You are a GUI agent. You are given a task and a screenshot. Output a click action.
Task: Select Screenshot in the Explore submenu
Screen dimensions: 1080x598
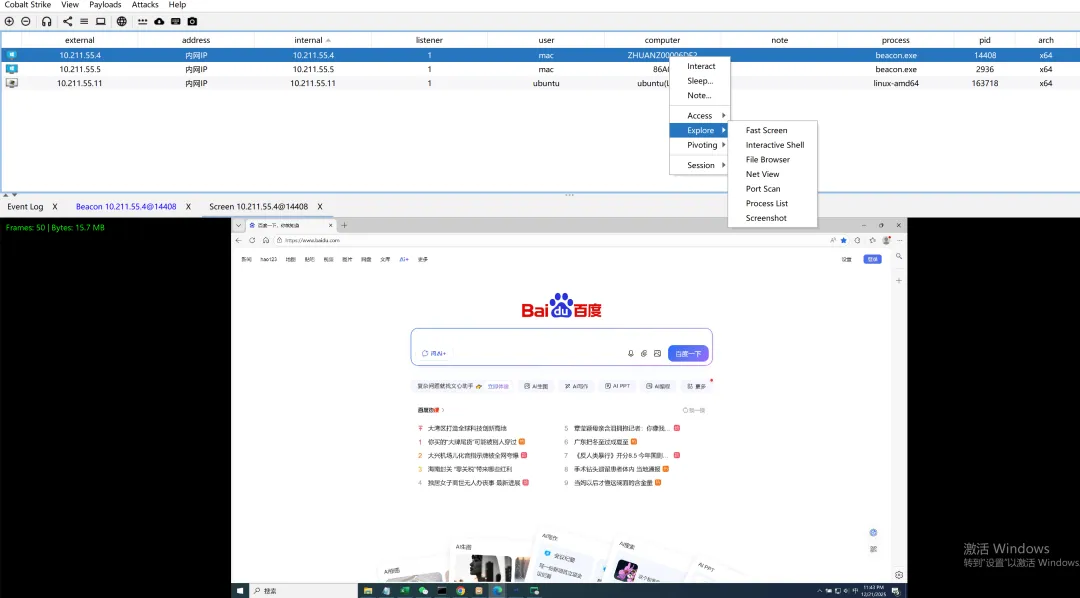point(772,218)
